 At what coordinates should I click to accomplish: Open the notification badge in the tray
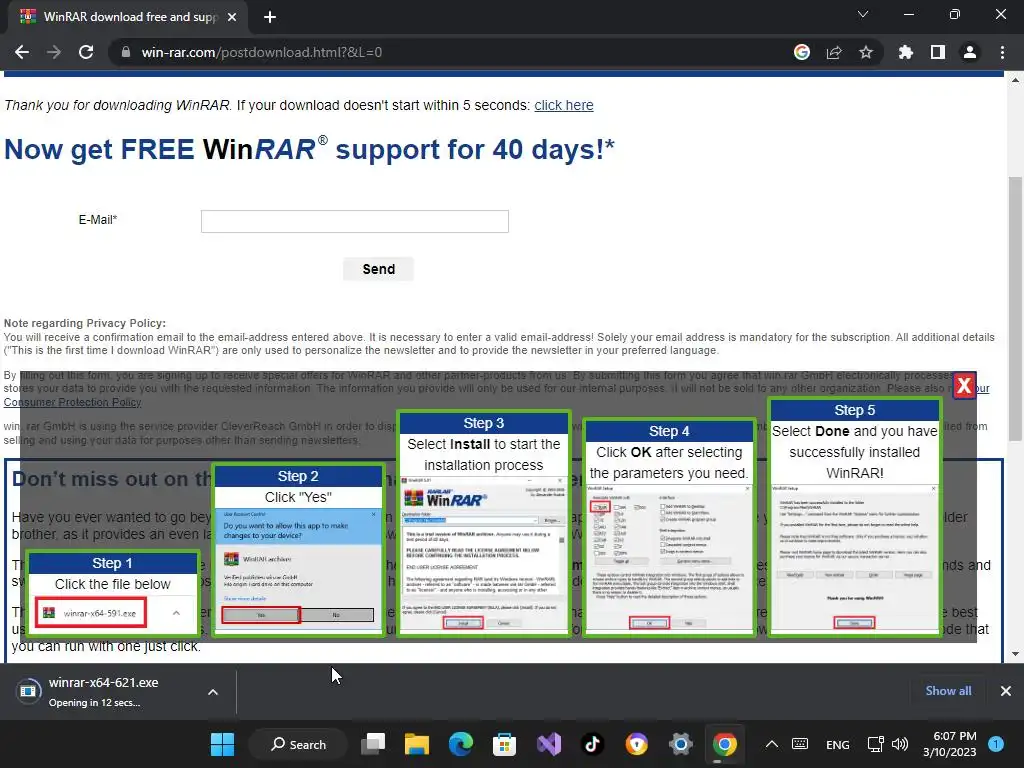click(x=996, y=744)
